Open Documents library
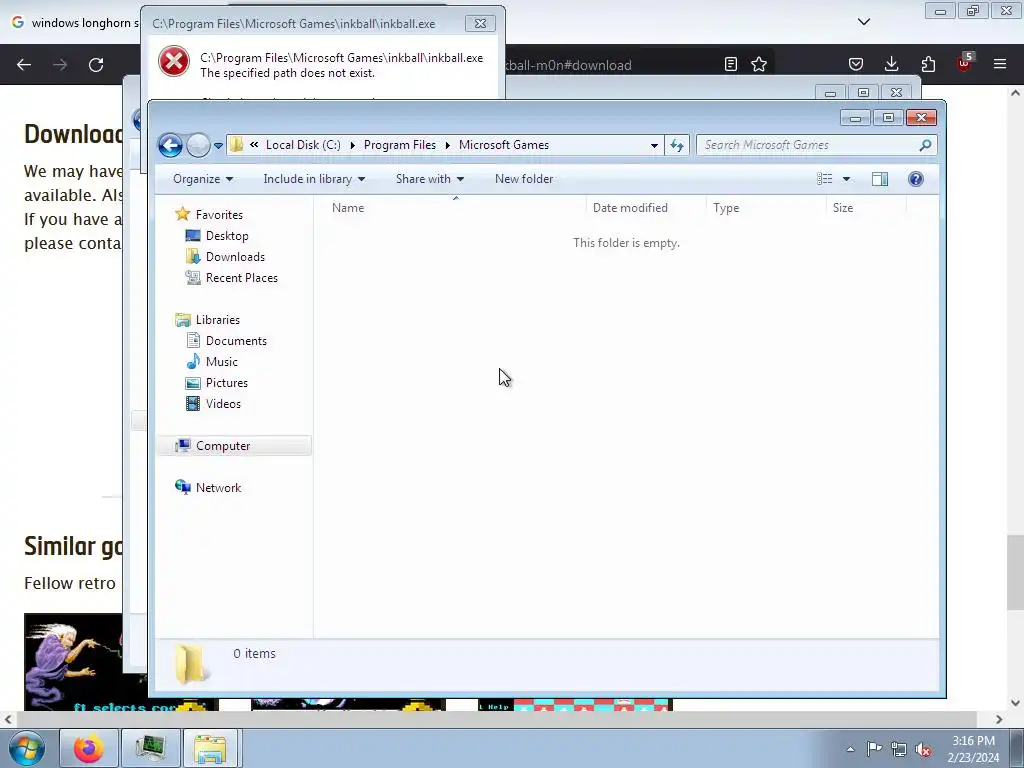This screenshot has height=768, width=1024. [x=236, y=341]
